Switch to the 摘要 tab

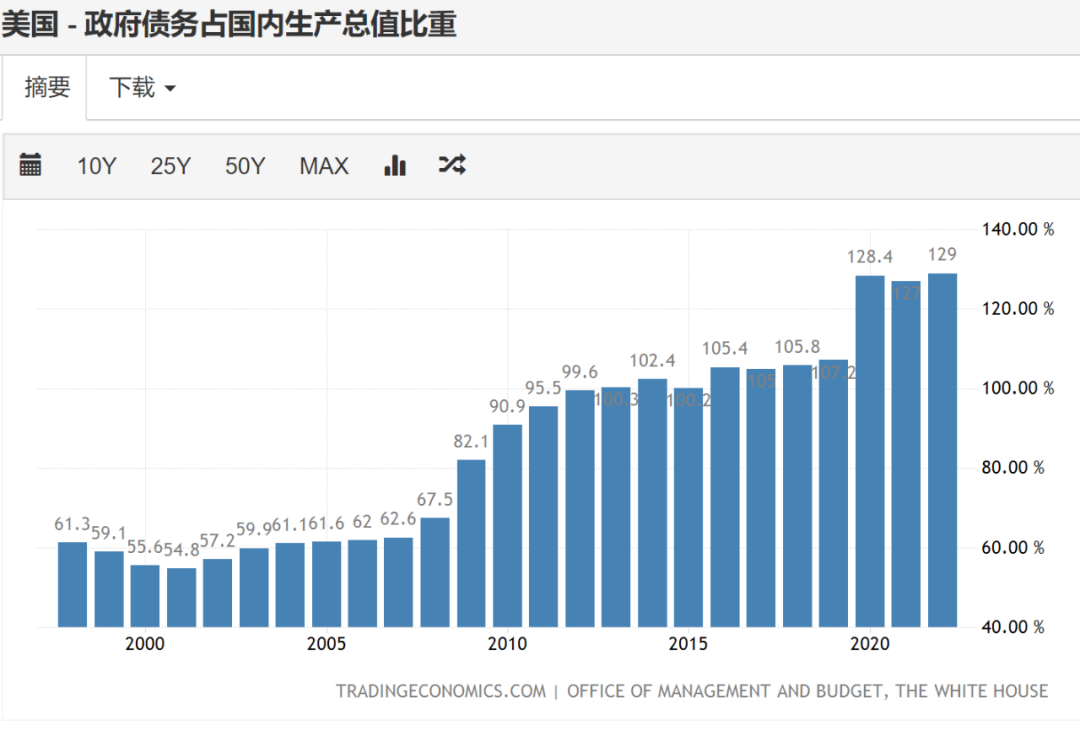click(47, 87)
